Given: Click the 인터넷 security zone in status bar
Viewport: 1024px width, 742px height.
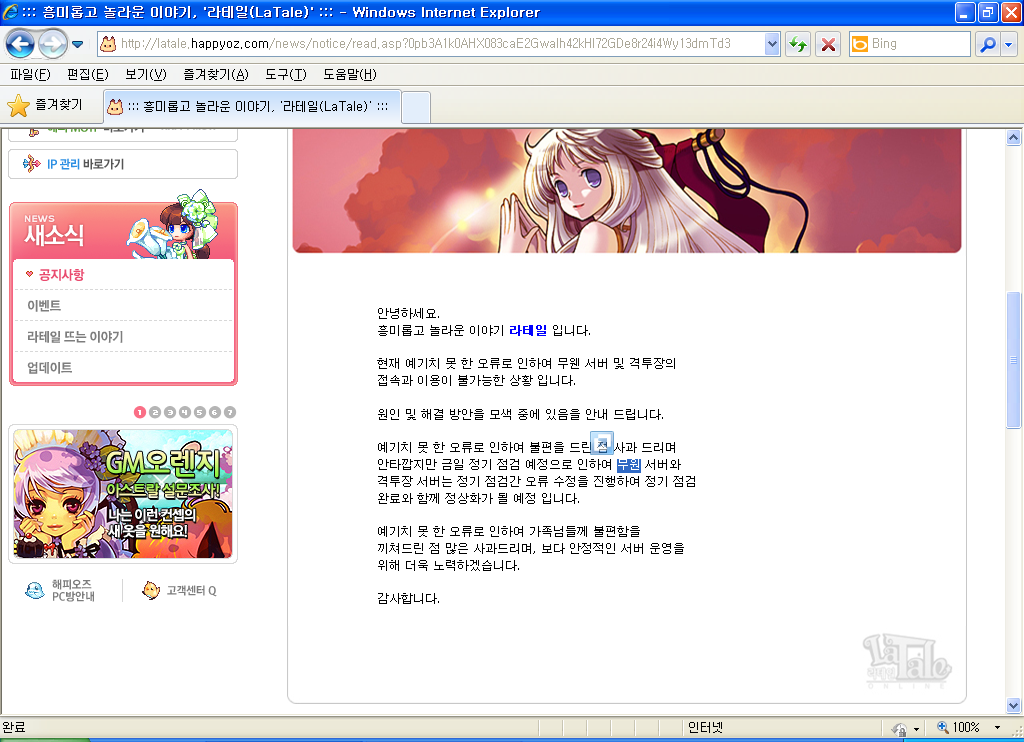Looking at the screenshot, I should [705, 728].
